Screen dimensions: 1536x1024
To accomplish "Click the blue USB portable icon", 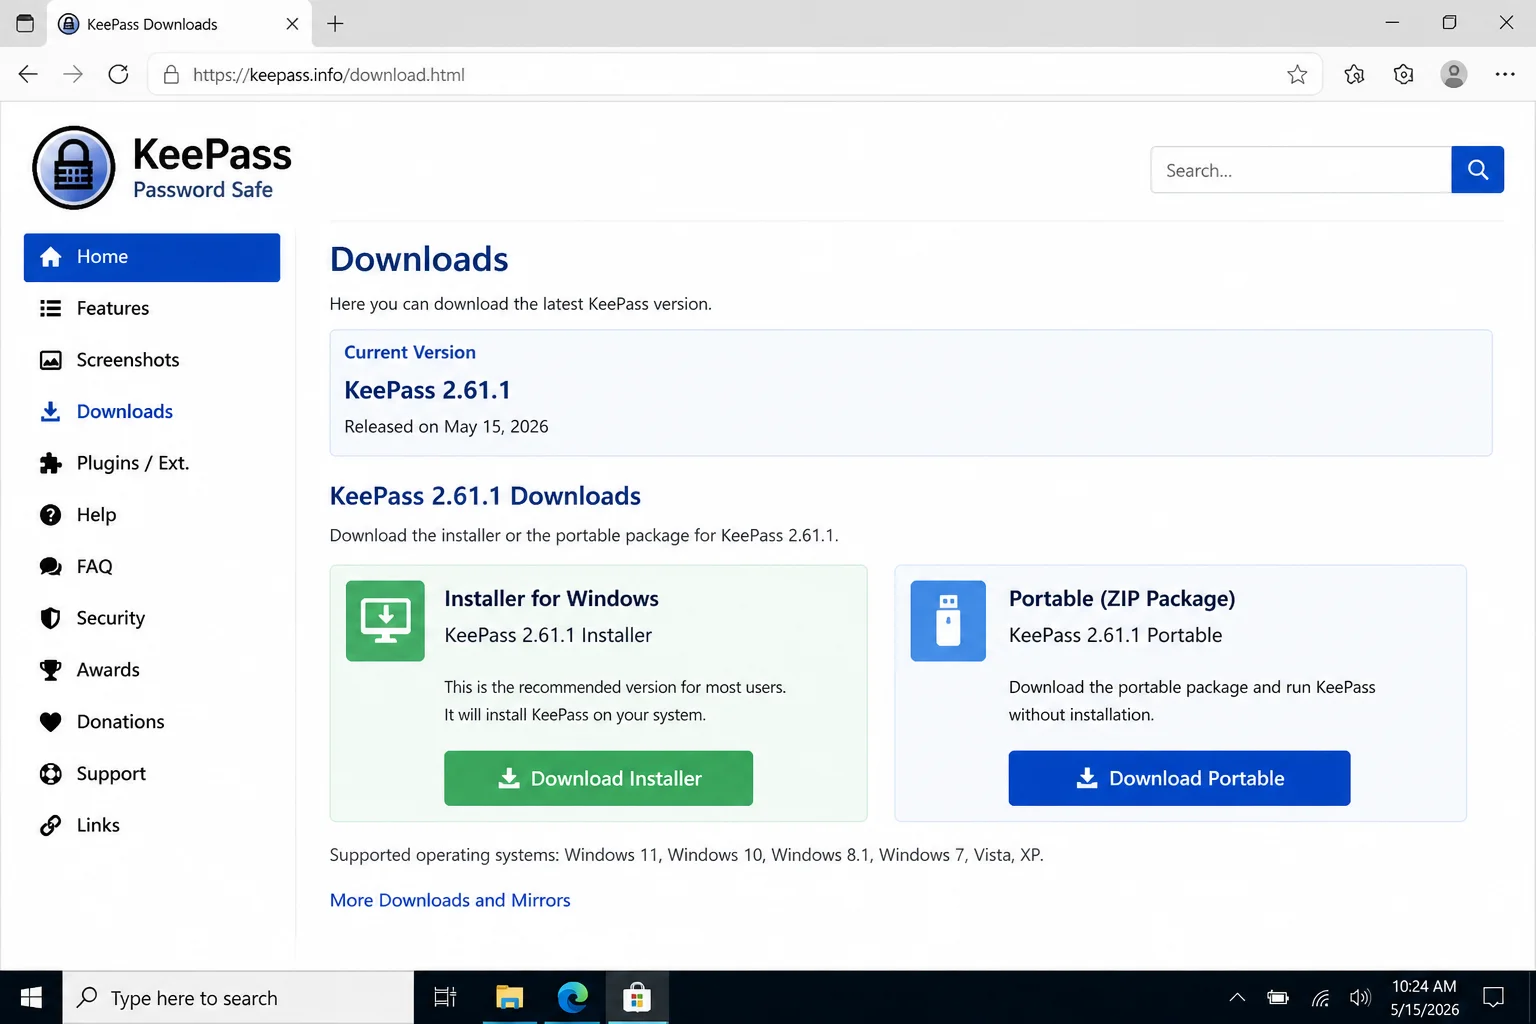I will (948, 621).
